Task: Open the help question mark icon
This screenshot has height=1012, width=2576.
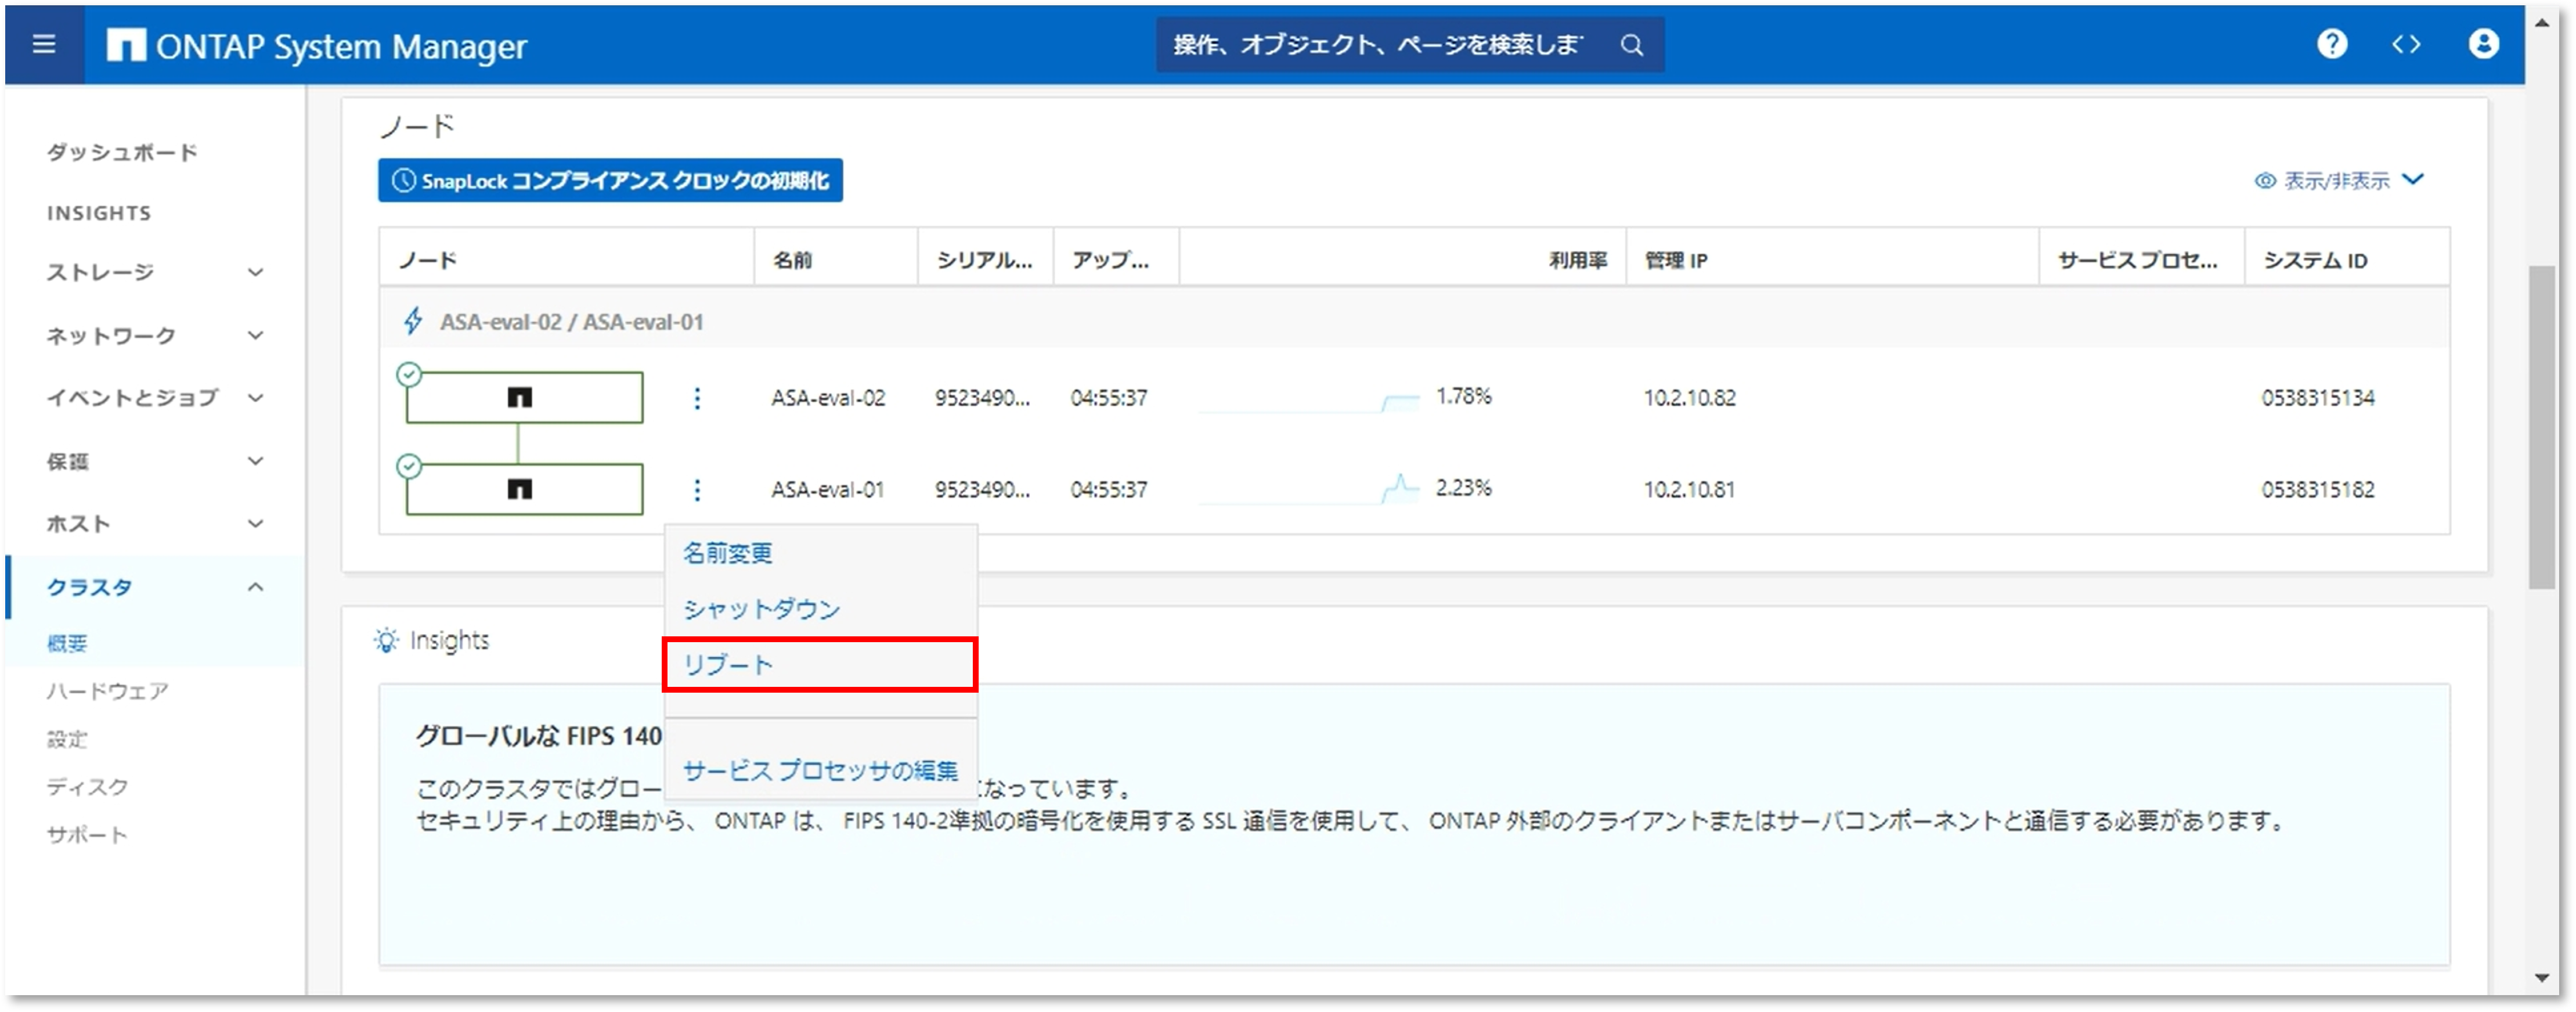Action: (x=2331, y=44)
